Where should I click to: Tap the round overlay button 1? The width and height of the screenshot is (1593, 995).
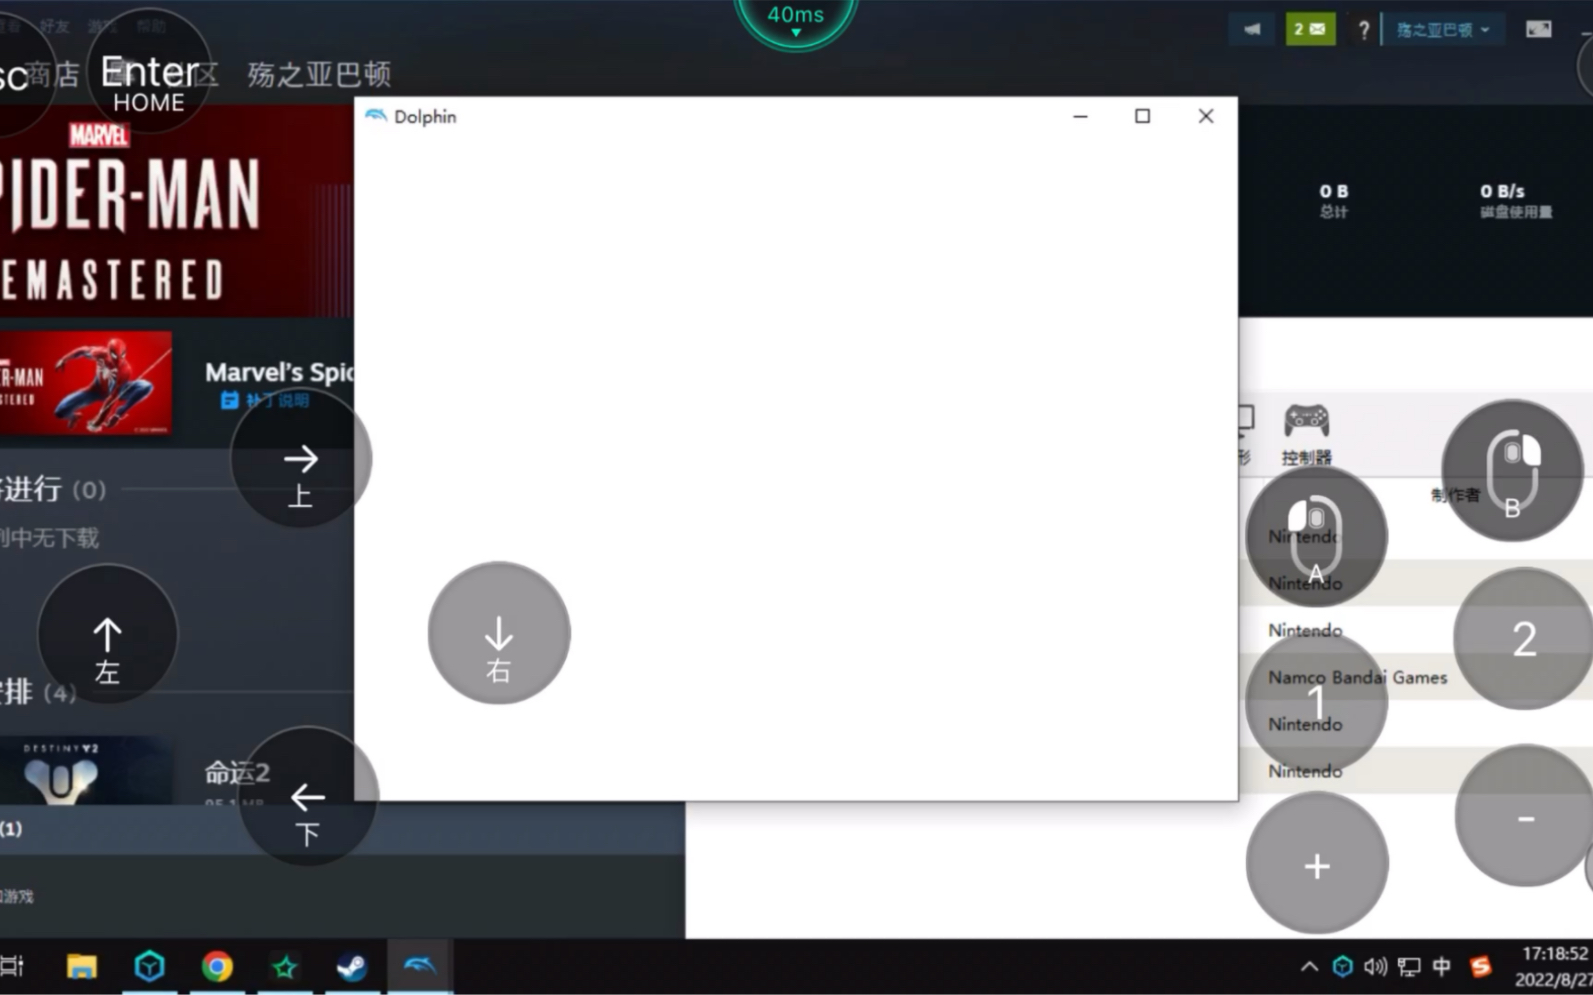[1316, 702]
